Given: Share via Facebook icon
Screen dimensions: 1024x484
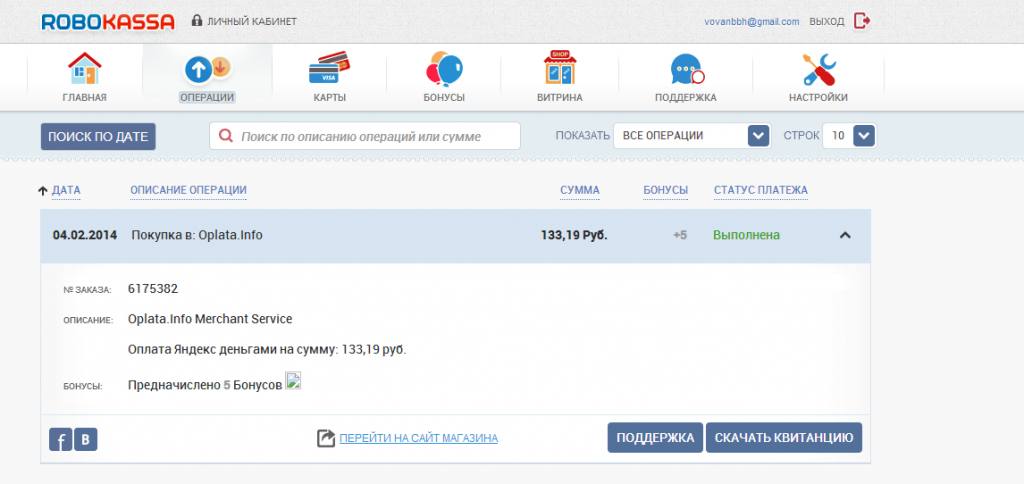Looking at the screenshot, I should (60, 438).
